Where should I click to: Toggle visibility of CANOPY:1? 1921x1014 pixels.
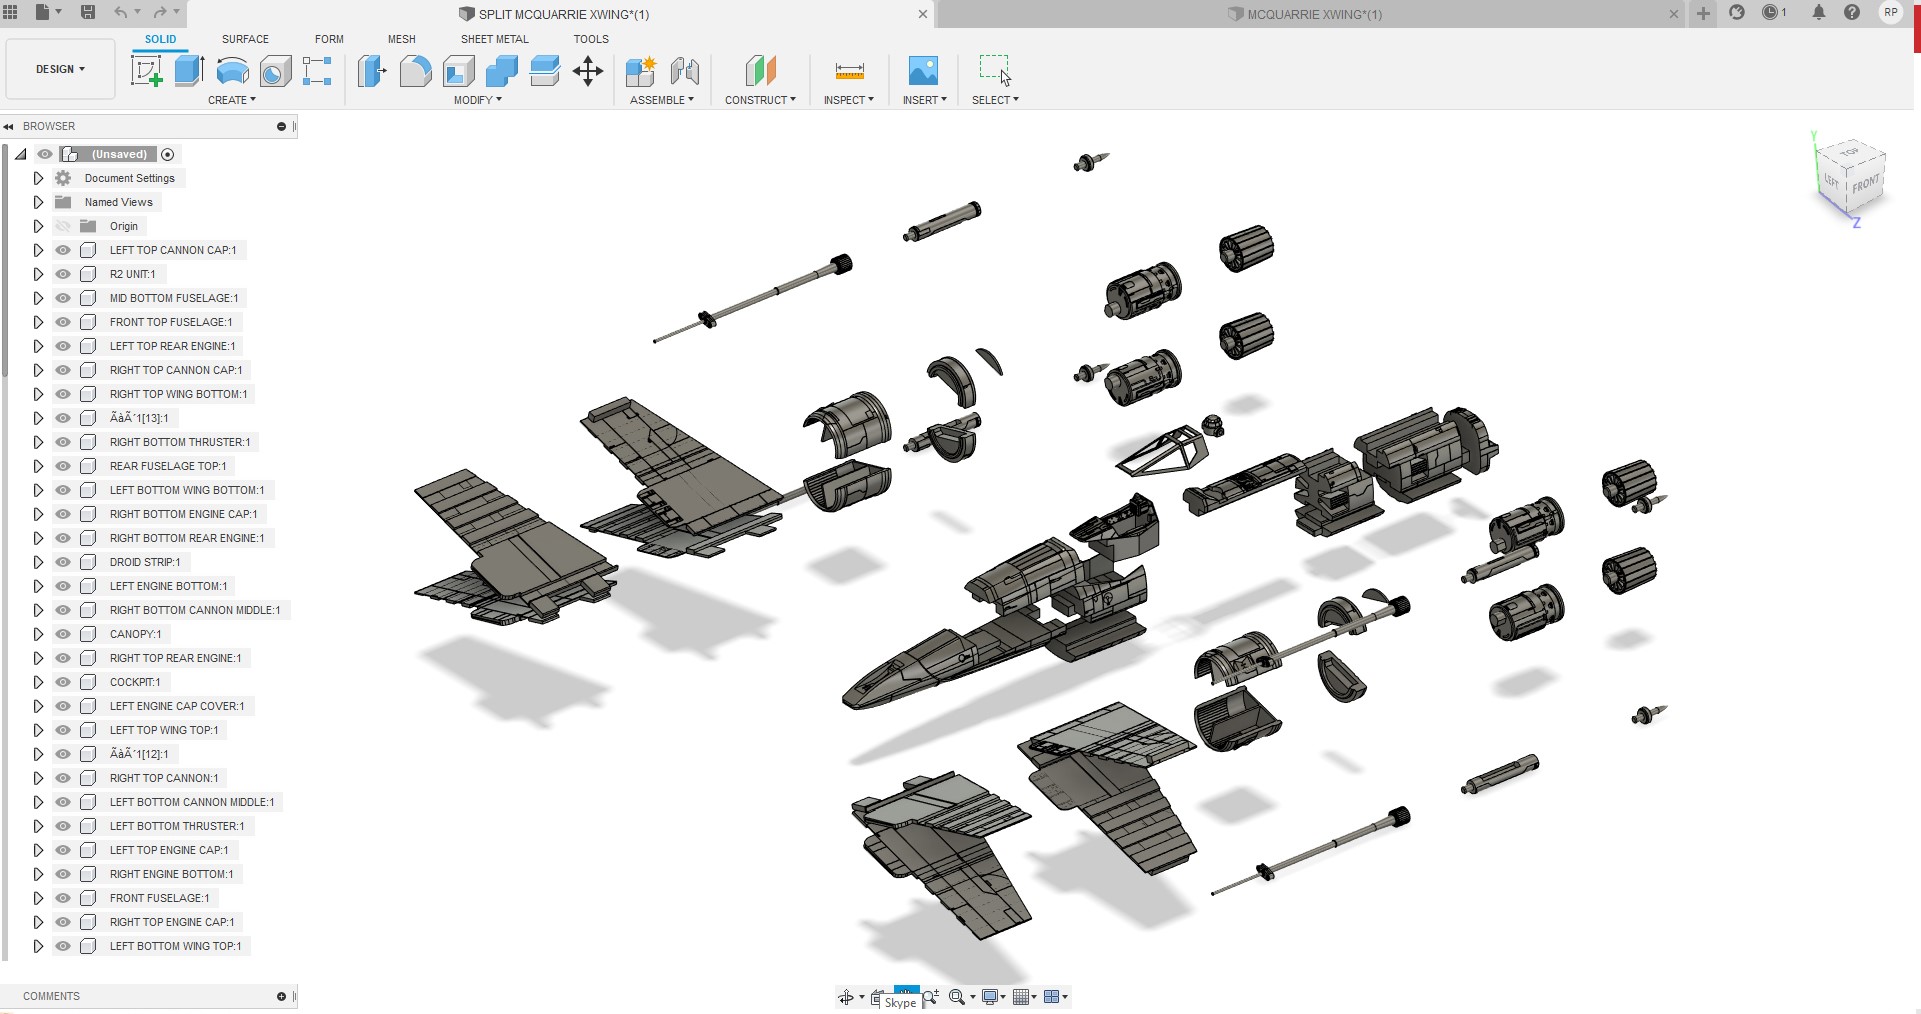tap(63, 634)
